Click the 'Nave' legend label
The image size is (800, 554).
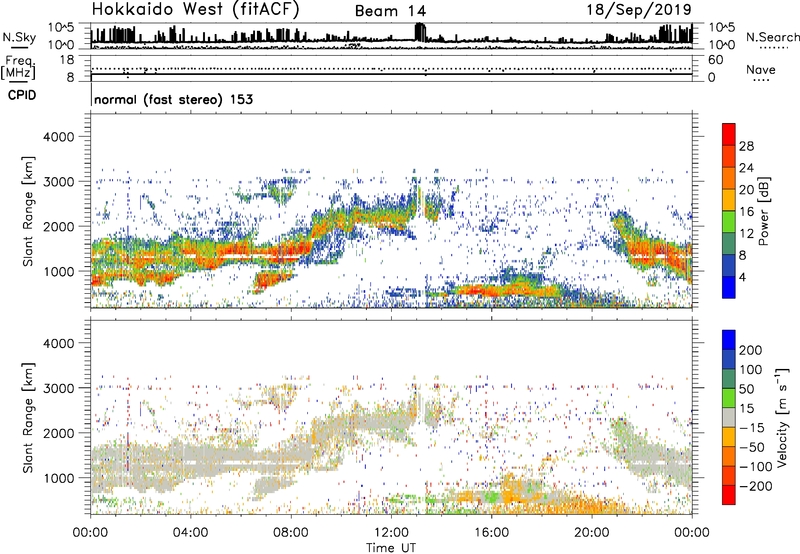point(761,70)
